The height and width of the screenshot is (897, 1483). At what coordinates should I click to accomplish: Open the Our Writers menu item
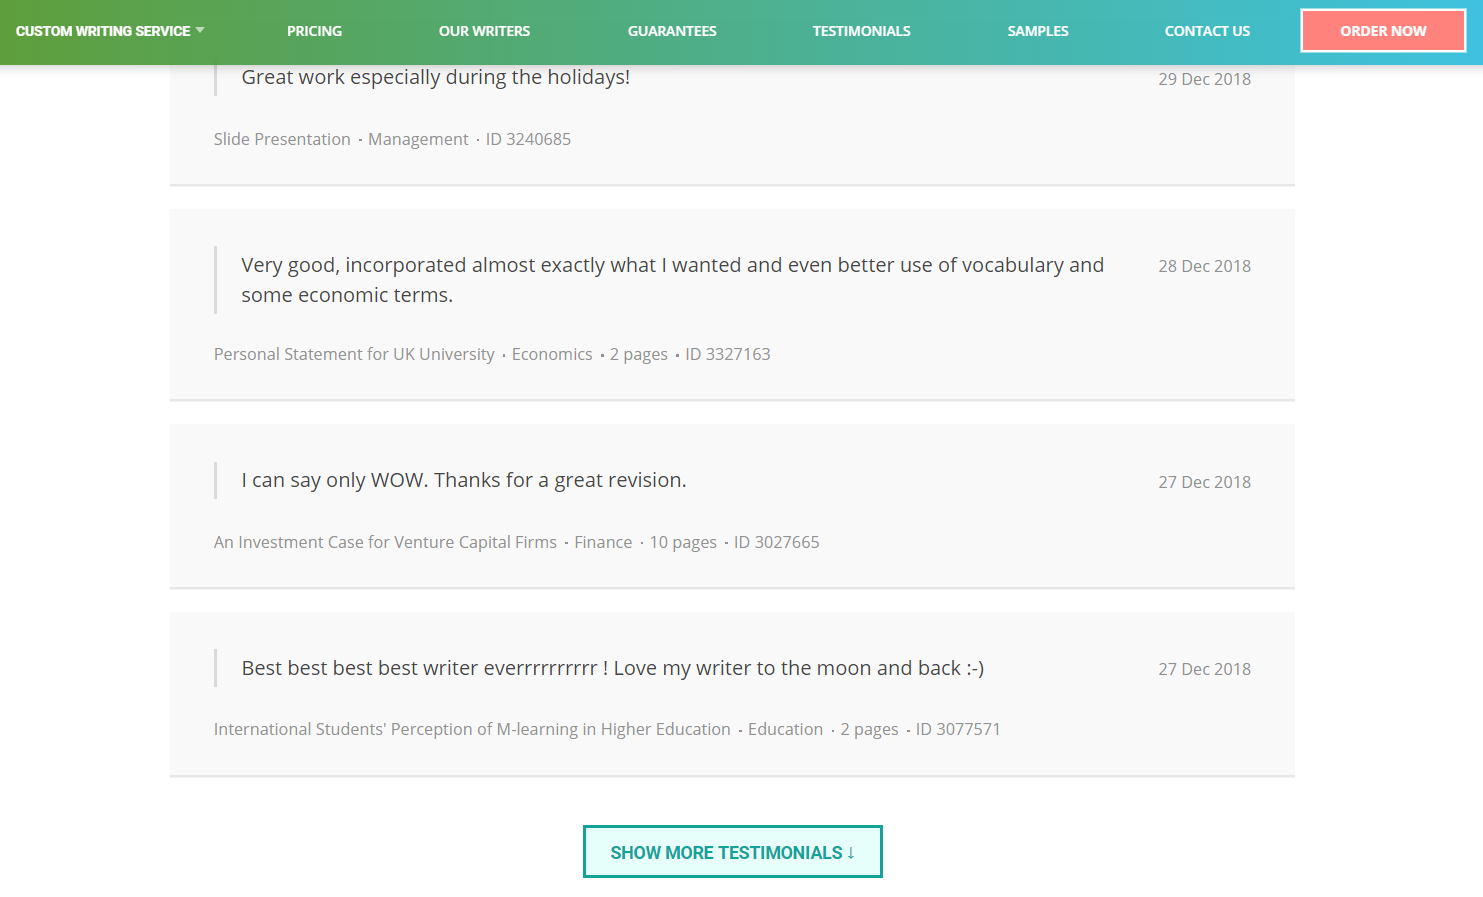[x=484, y=31]
